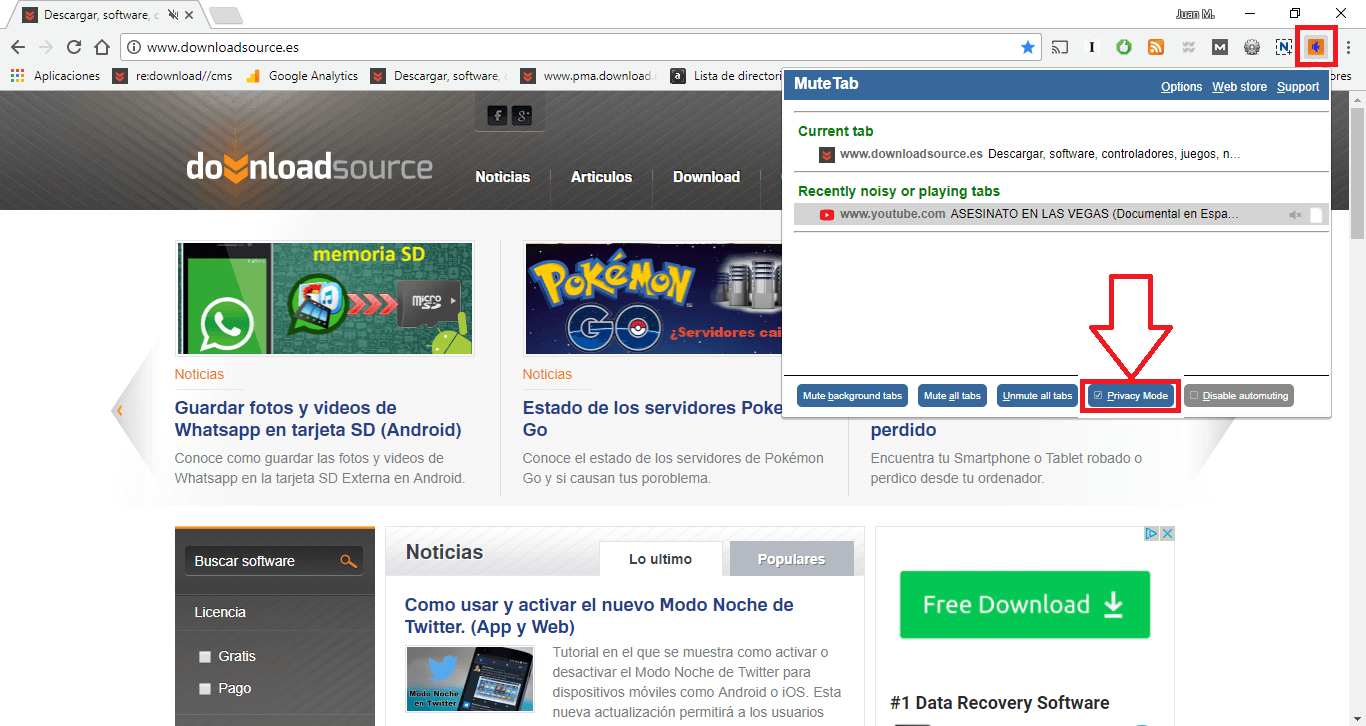Screen dimensions: 1366x726
Task: Open a new browser tab
Action: (x=226, y=15)
